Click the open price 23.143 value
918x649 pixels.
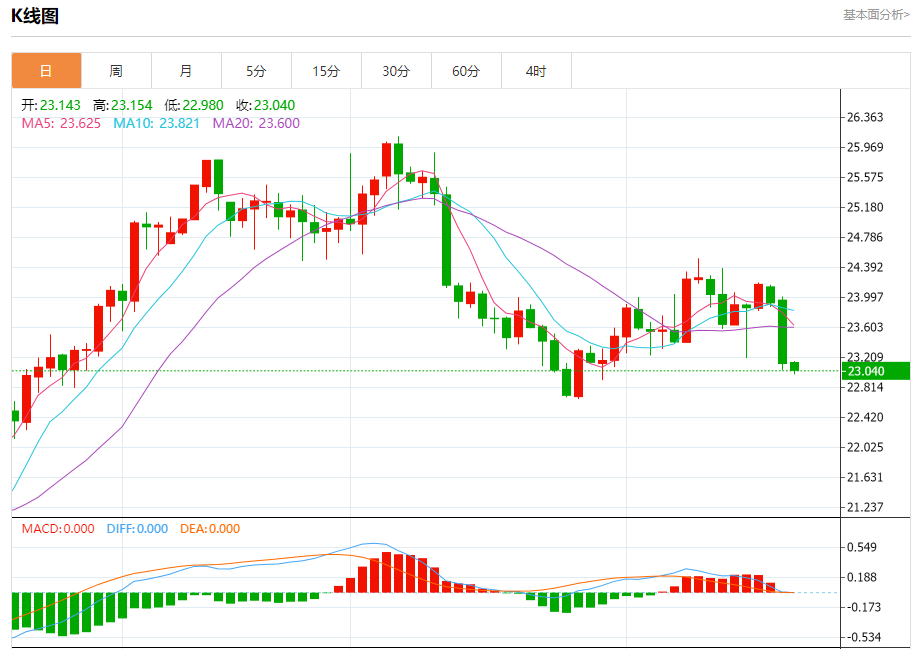(60, 105)
